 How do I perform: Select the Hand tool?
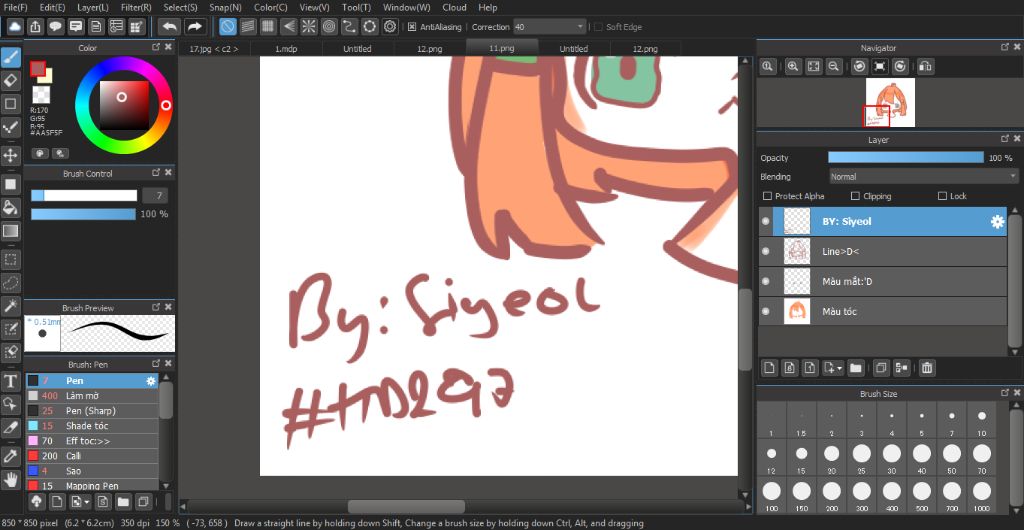point(10,480)
